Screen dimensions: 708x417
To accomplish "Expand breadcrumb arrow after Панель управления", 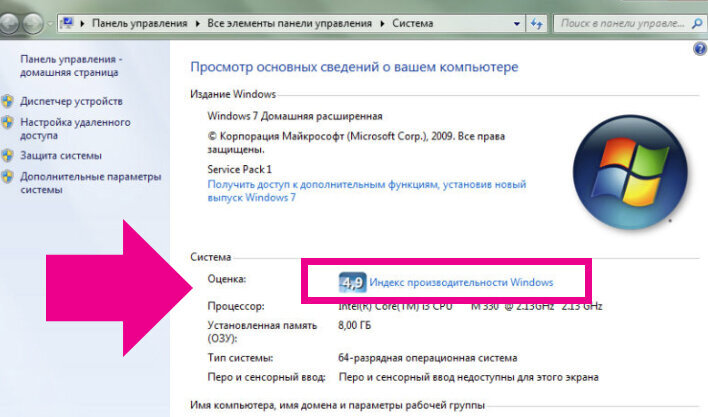I will [x=197, y=23].
